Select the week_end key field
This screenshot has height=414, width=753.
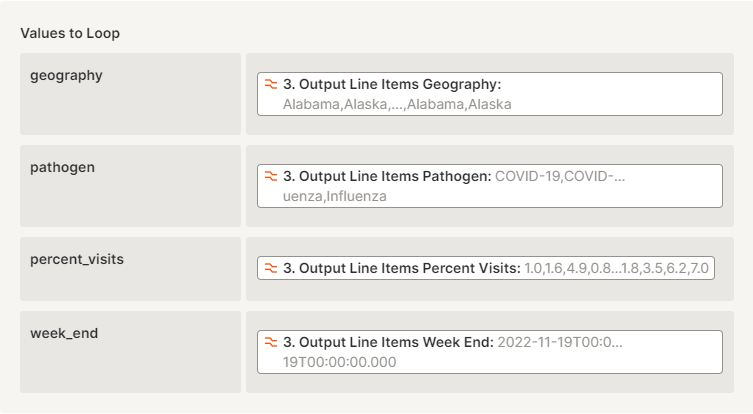click(130, 352)
